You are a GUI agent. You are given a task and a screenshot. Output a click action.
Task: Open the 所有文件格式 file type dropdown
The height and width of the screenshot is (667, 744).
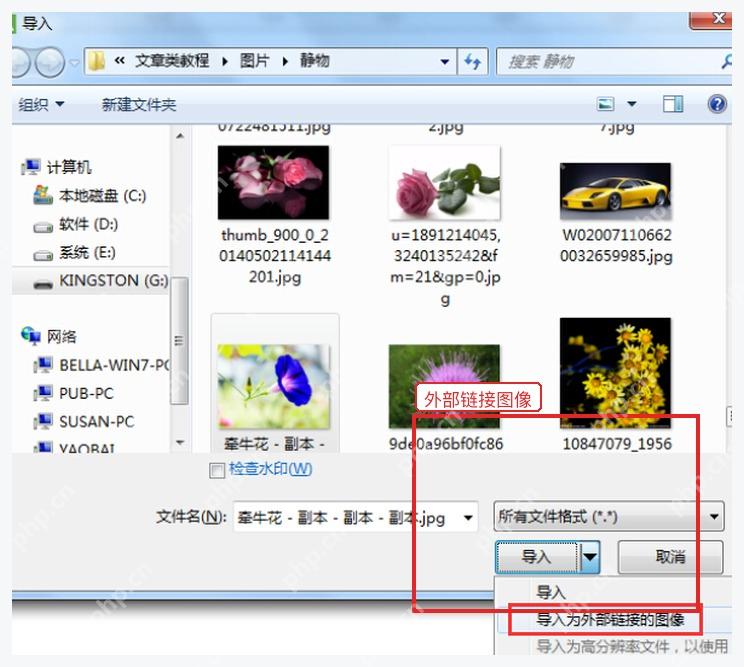(609, 516)
